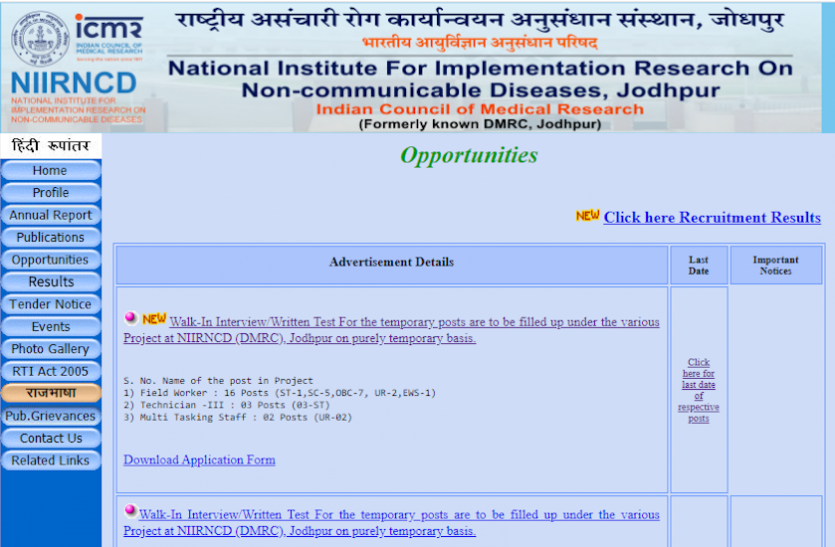Open the Results sidebar item
The image size is (835, 547).
51,282
